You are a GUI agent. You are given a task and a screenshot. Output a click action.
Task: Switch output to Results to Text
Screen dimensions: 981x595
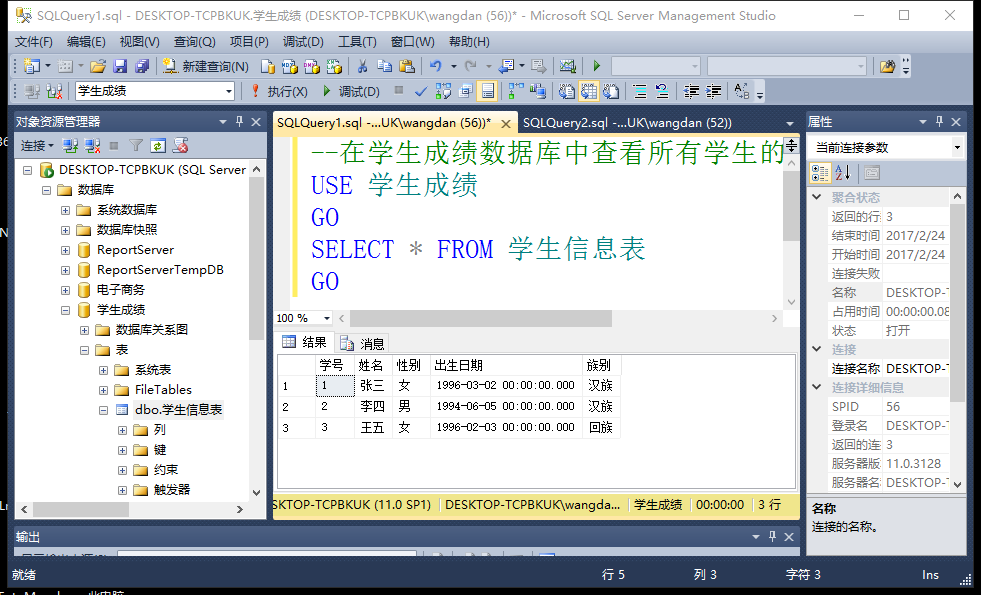pyautogui.click(x=566, y=91)
